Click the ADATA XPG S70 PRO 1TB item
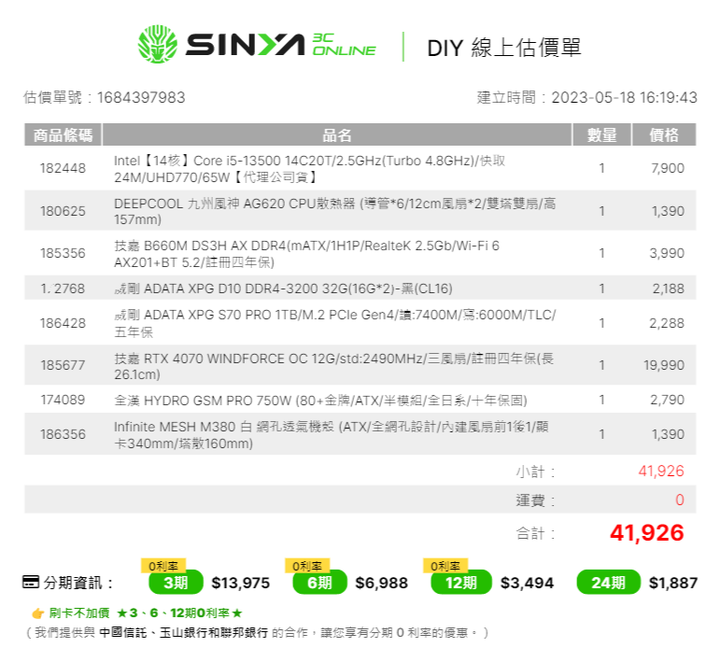This screenshot has height=662, width=720. [x=335, y=323]
